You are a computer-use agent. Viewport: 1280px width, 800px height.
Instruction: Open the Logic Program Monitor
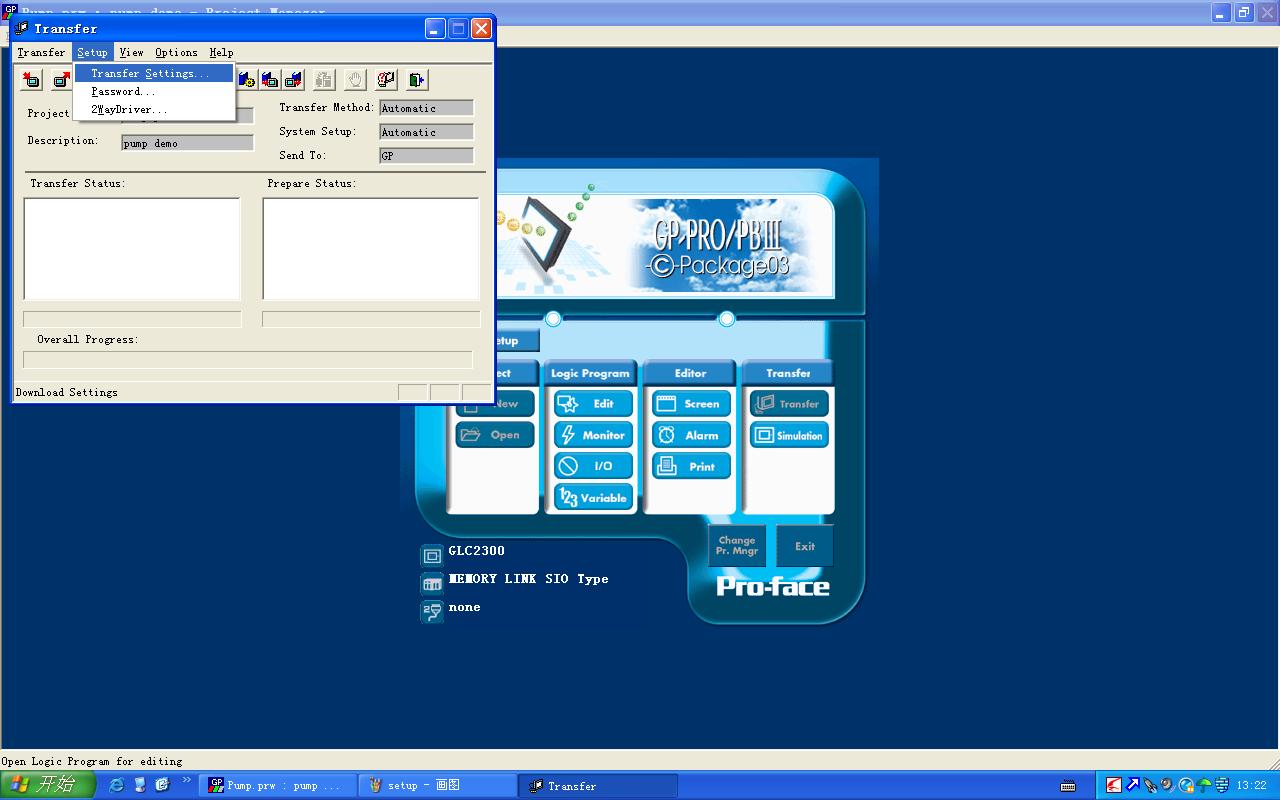point(593,435)
